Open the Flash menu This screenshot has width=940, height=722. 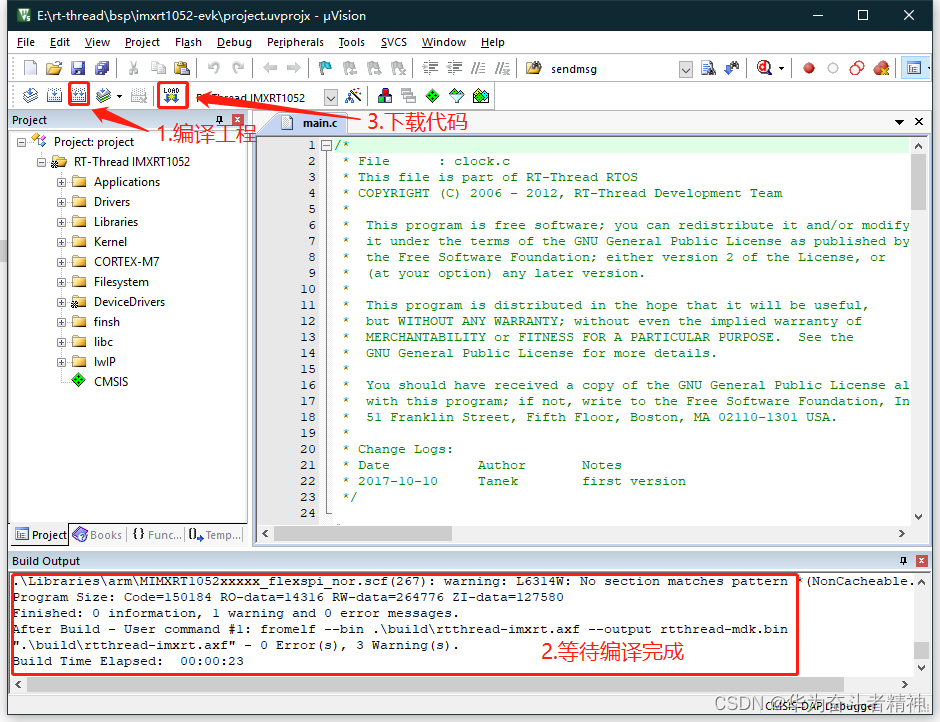188,42
